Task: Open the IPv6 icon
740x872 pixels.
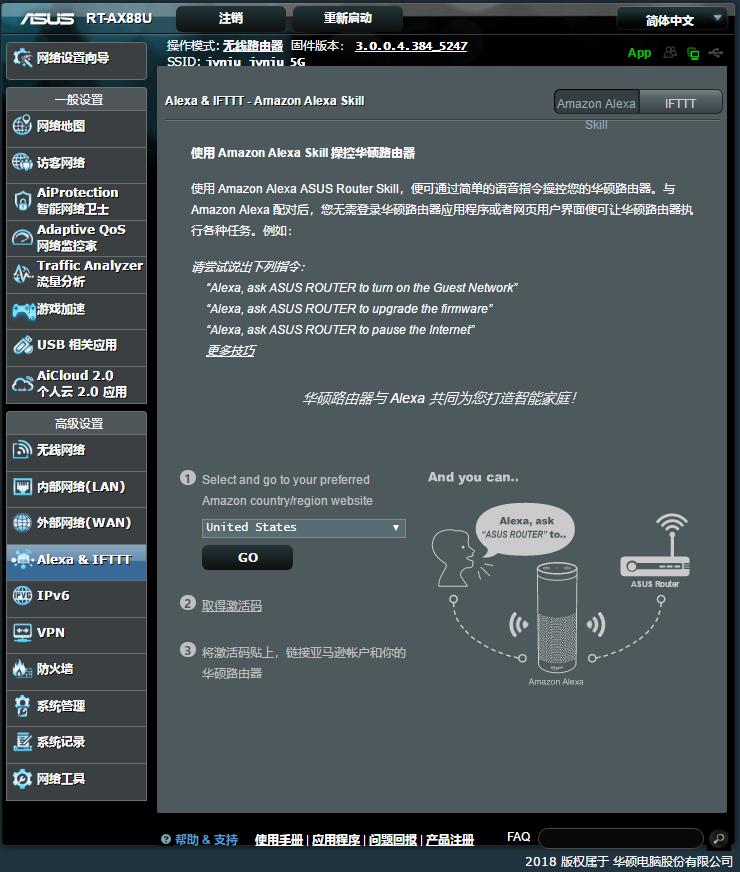Action: pos(22,596)
